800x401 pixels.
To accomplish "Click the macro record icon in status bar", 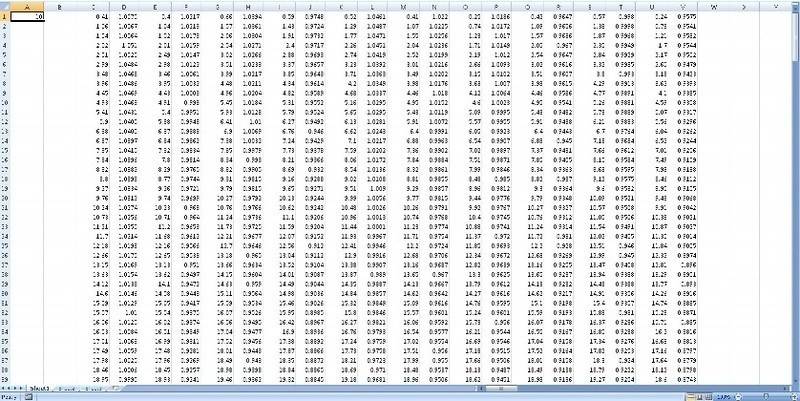I will click(29, 397).
